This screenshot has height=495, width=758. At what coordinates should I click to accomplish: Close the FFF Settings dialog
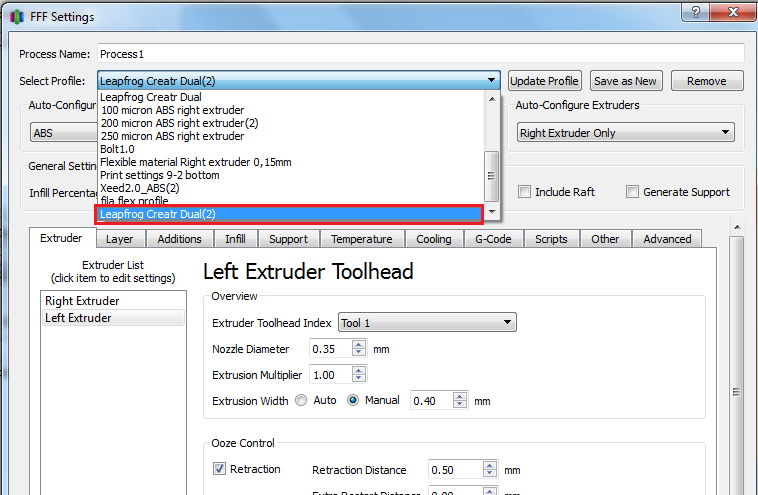pyautogui.click(x=733, y=12)
